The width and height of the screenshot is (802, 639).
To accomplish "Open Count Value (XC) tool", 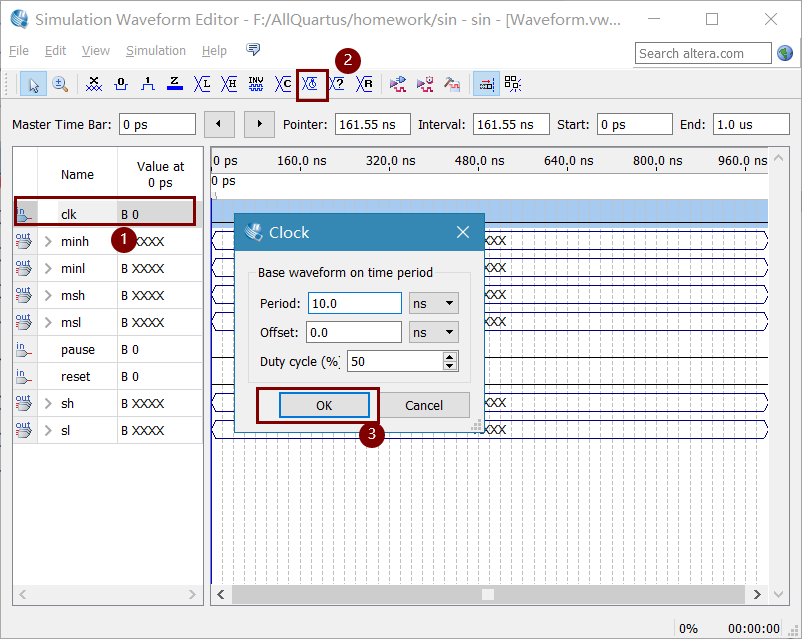I will [283, 84].
